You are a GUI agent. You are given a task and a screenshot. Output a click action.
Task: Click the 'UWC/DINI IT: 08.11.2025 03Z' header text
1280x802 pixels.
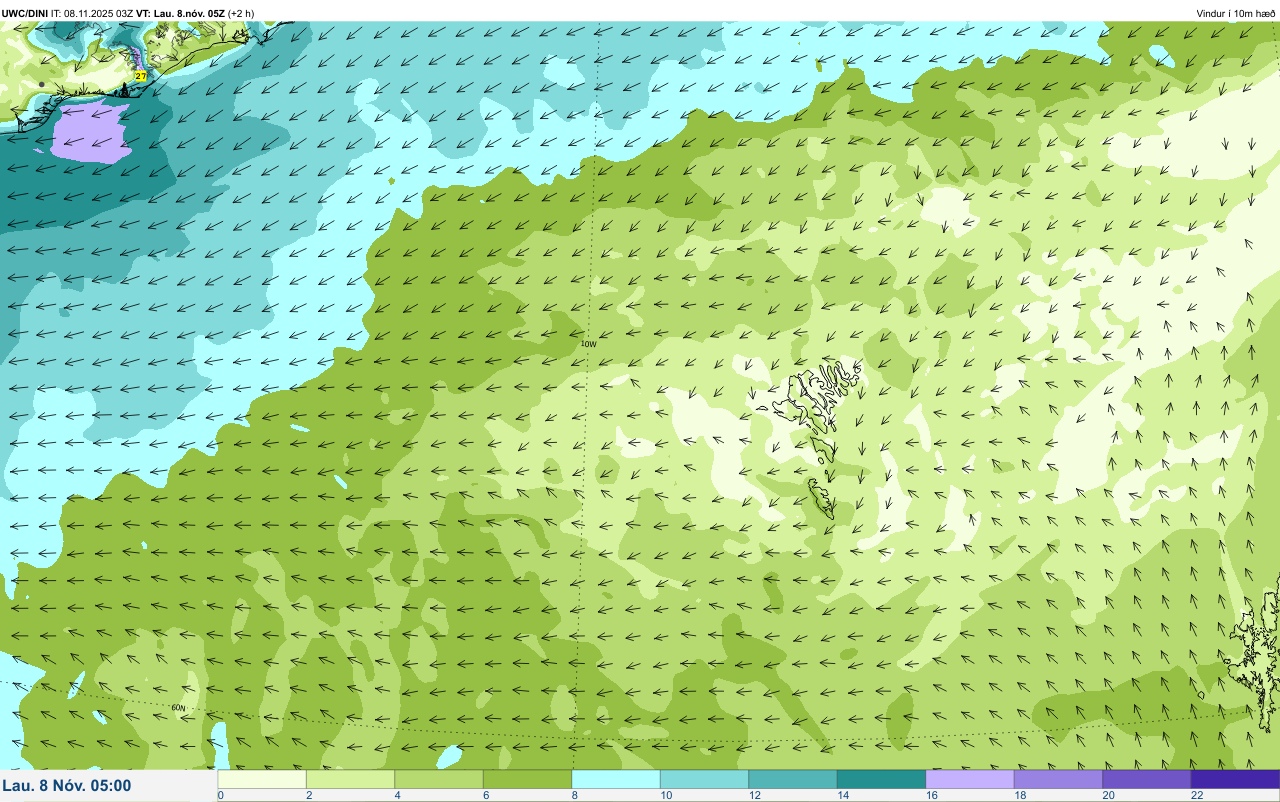click(68, 13)
